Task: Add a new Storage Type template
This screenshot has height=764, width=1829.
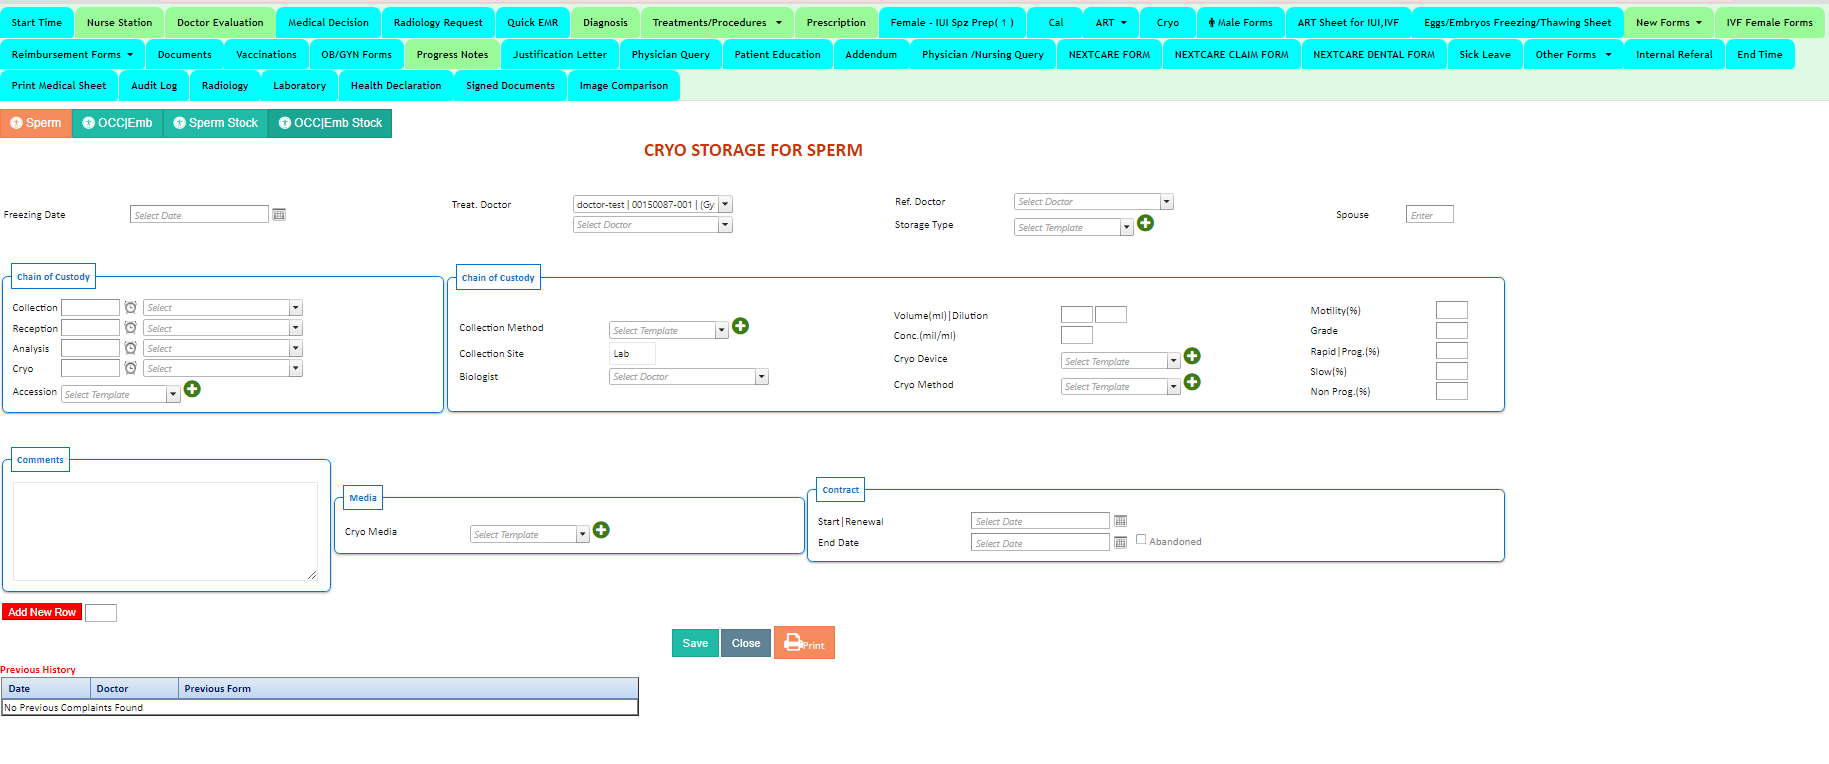Action: point(1146,223)
